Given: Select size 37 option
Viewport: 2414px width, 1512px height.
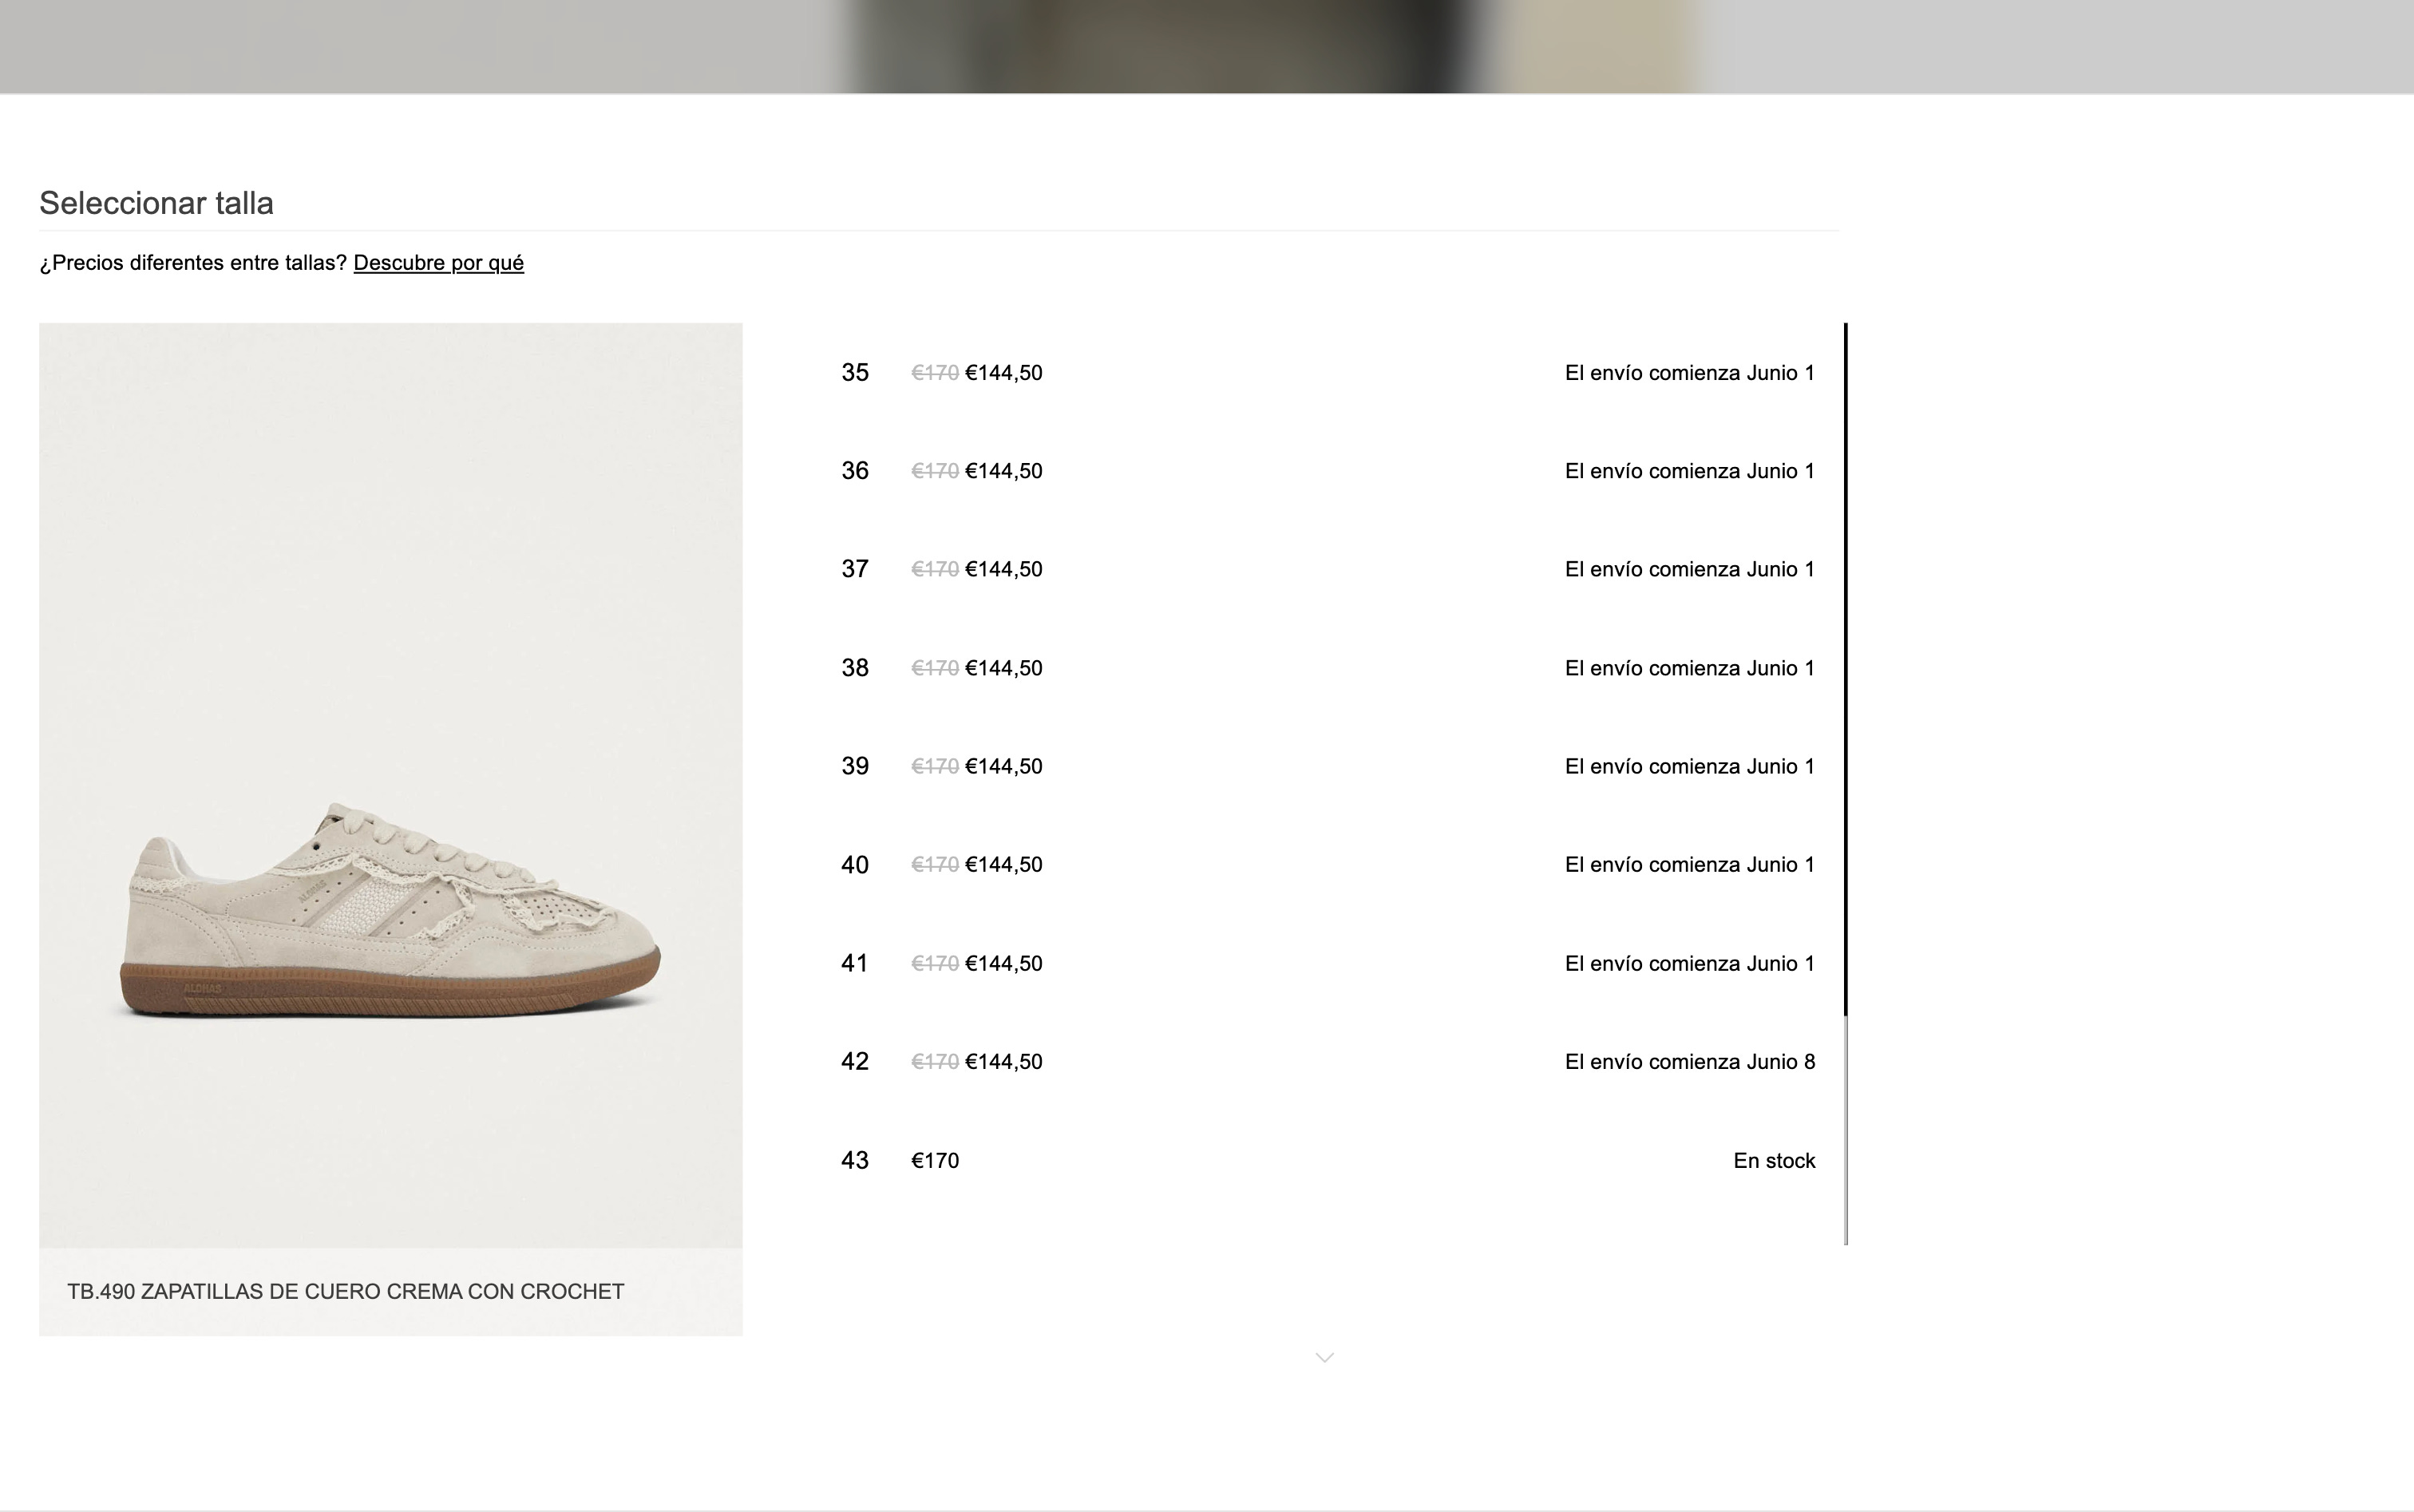Looking at the screenshot, I should pyautogui.click(x=1327, y=569).
